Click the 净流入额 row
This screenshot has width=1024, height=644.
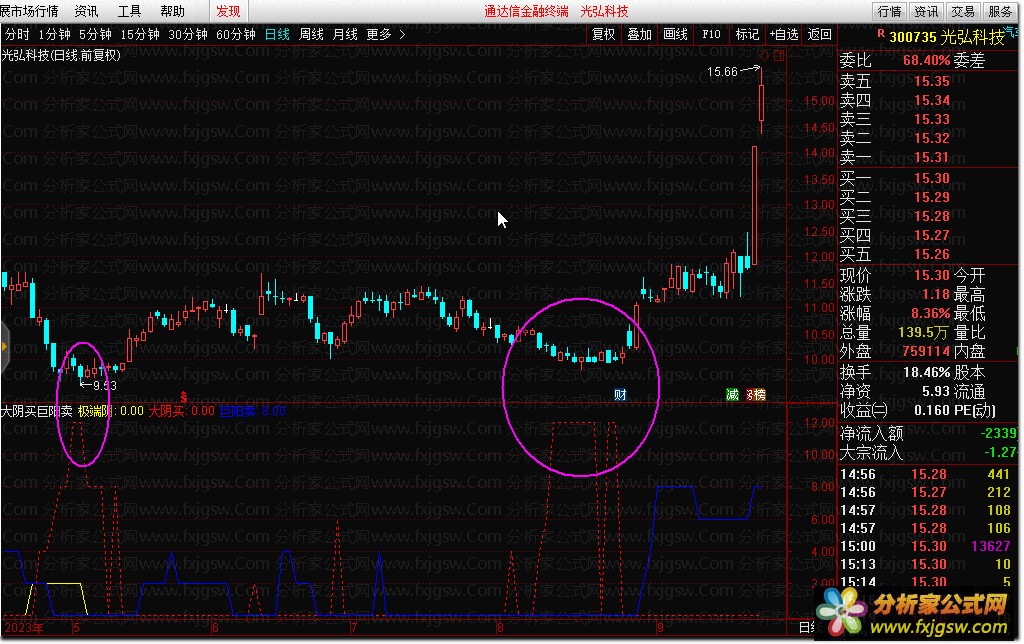(x=928, y=433)
